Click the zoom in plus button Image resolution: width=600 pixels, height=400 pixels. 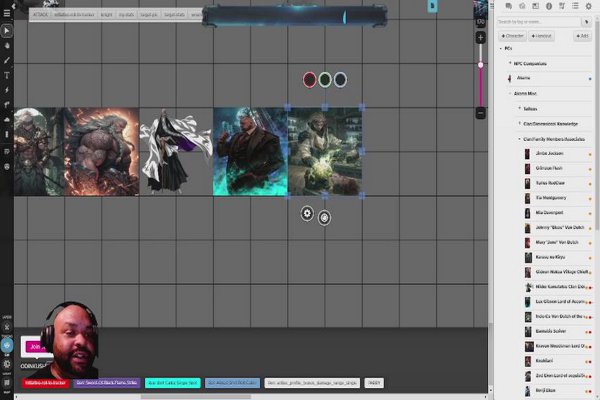(481, 38)
